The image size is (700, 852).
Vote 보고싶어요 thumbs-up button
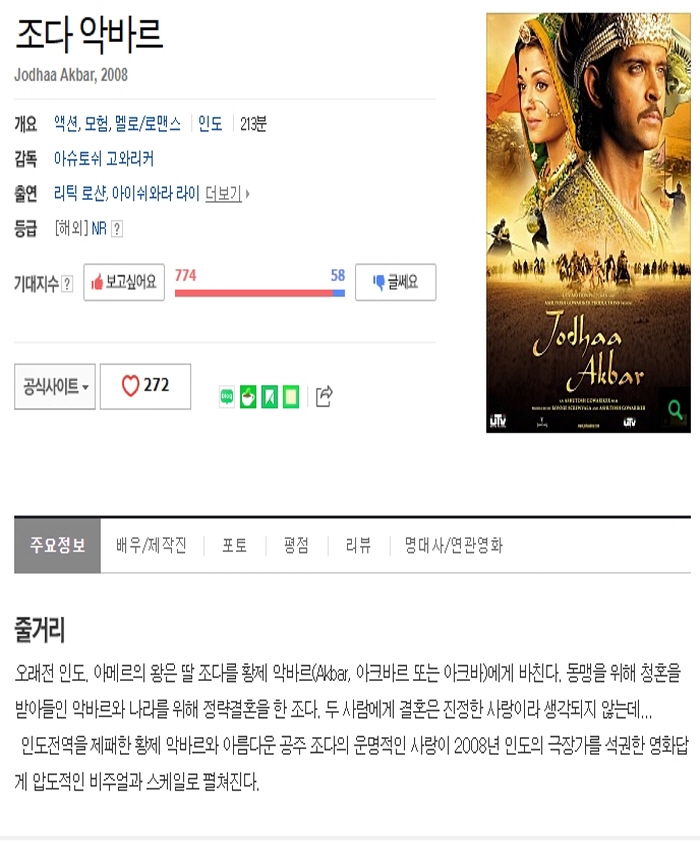click(x=124, y=282)
